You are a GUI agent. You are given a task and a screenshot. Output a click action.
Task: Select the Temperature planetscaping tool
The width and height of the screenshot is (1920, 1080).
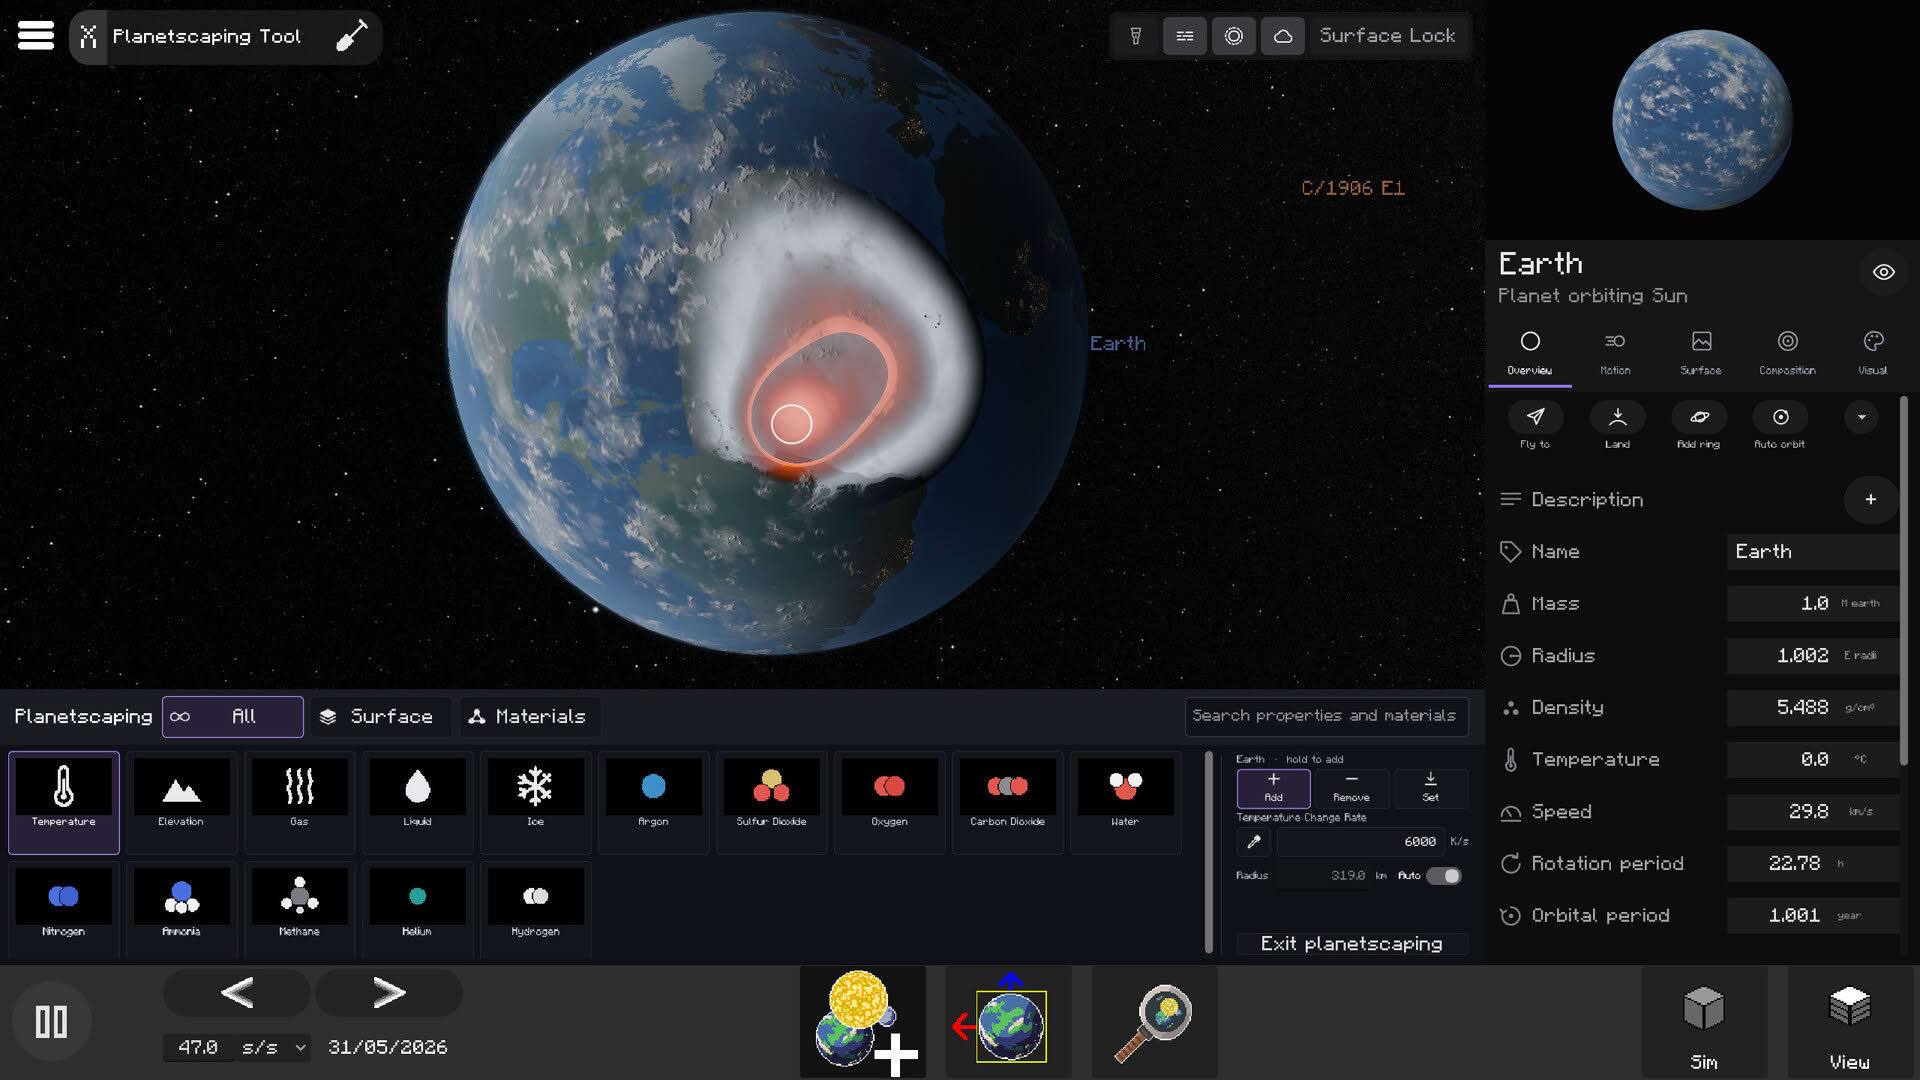[x=64, y=802]
